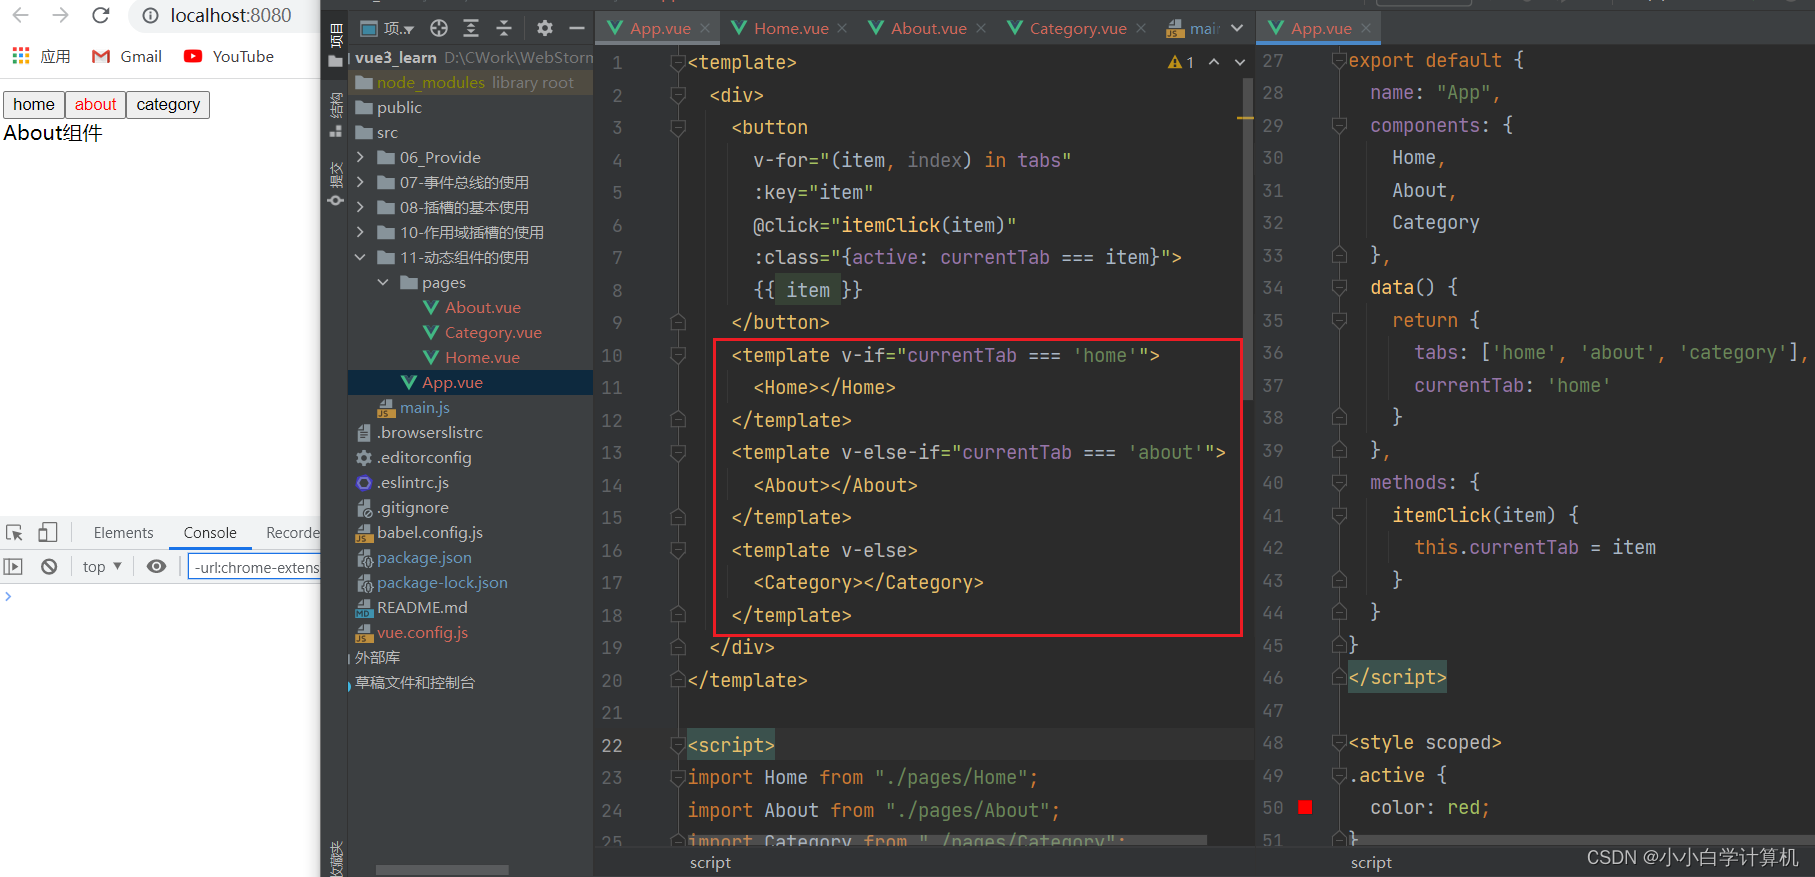Open the warning indicator in the editor
Image resolution: width=1815 pixels, height=877 pixels.
(1181, 62)
